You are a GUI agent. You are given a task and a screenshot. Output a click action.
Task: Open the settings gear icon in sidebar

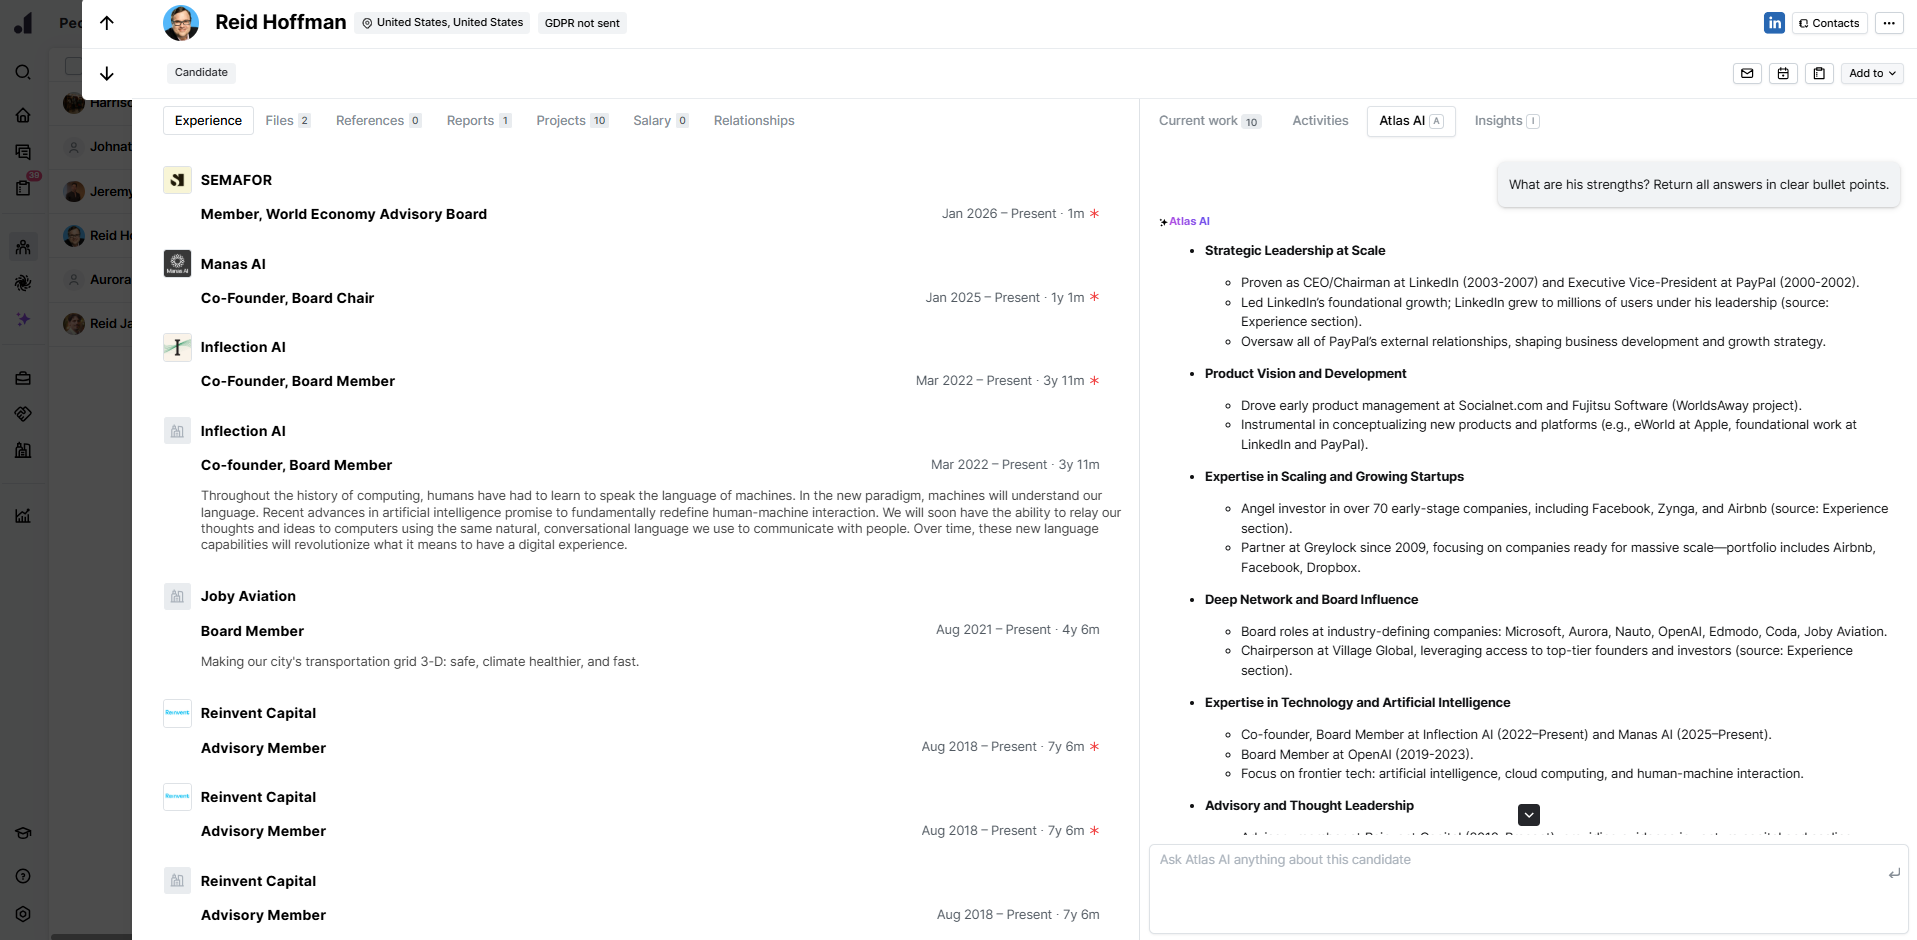pos(23,914)
